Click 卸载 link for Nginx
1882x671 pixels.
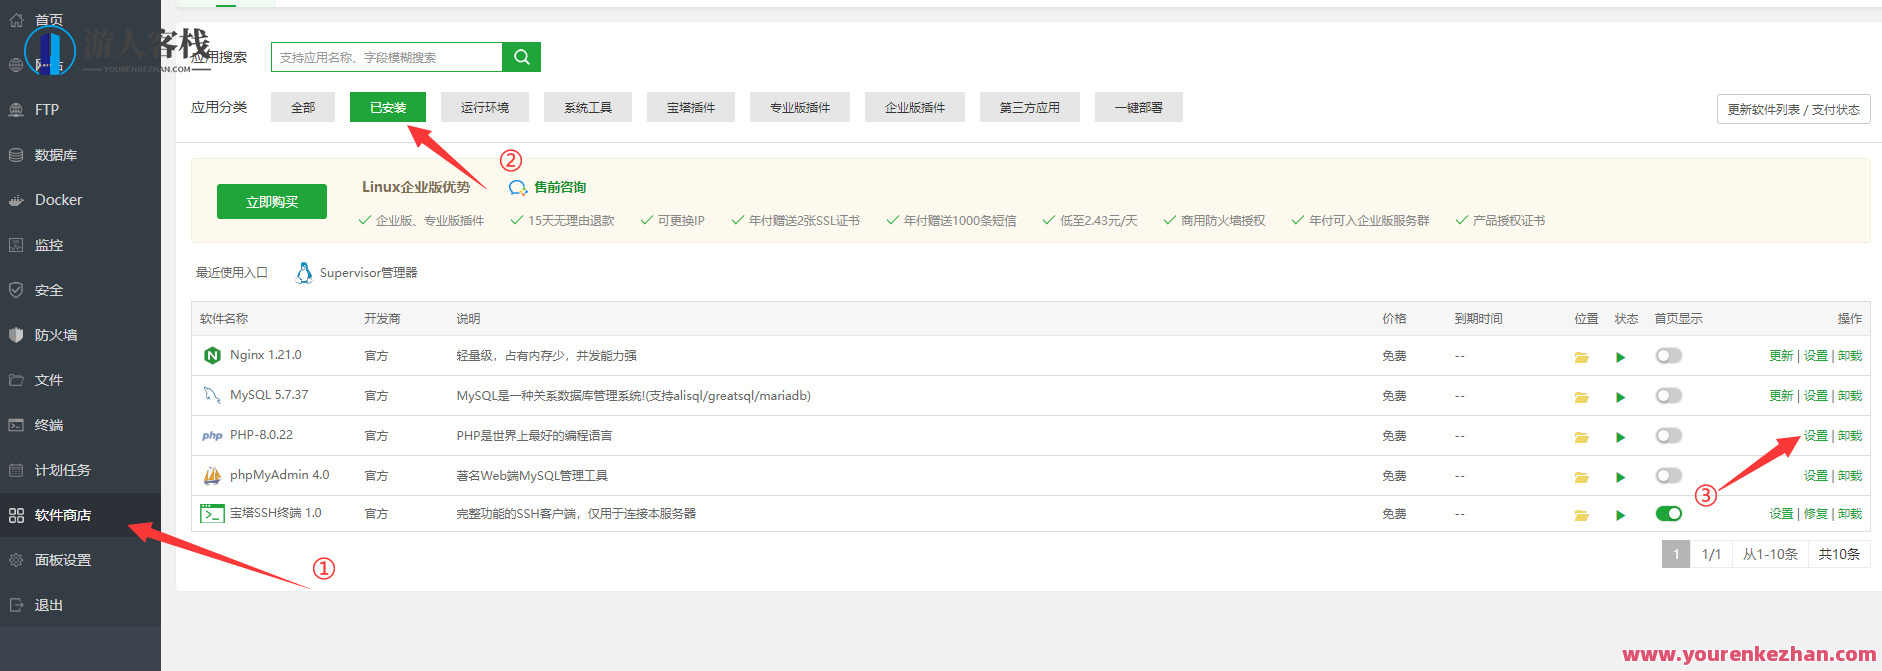(x=1850, y=356)
